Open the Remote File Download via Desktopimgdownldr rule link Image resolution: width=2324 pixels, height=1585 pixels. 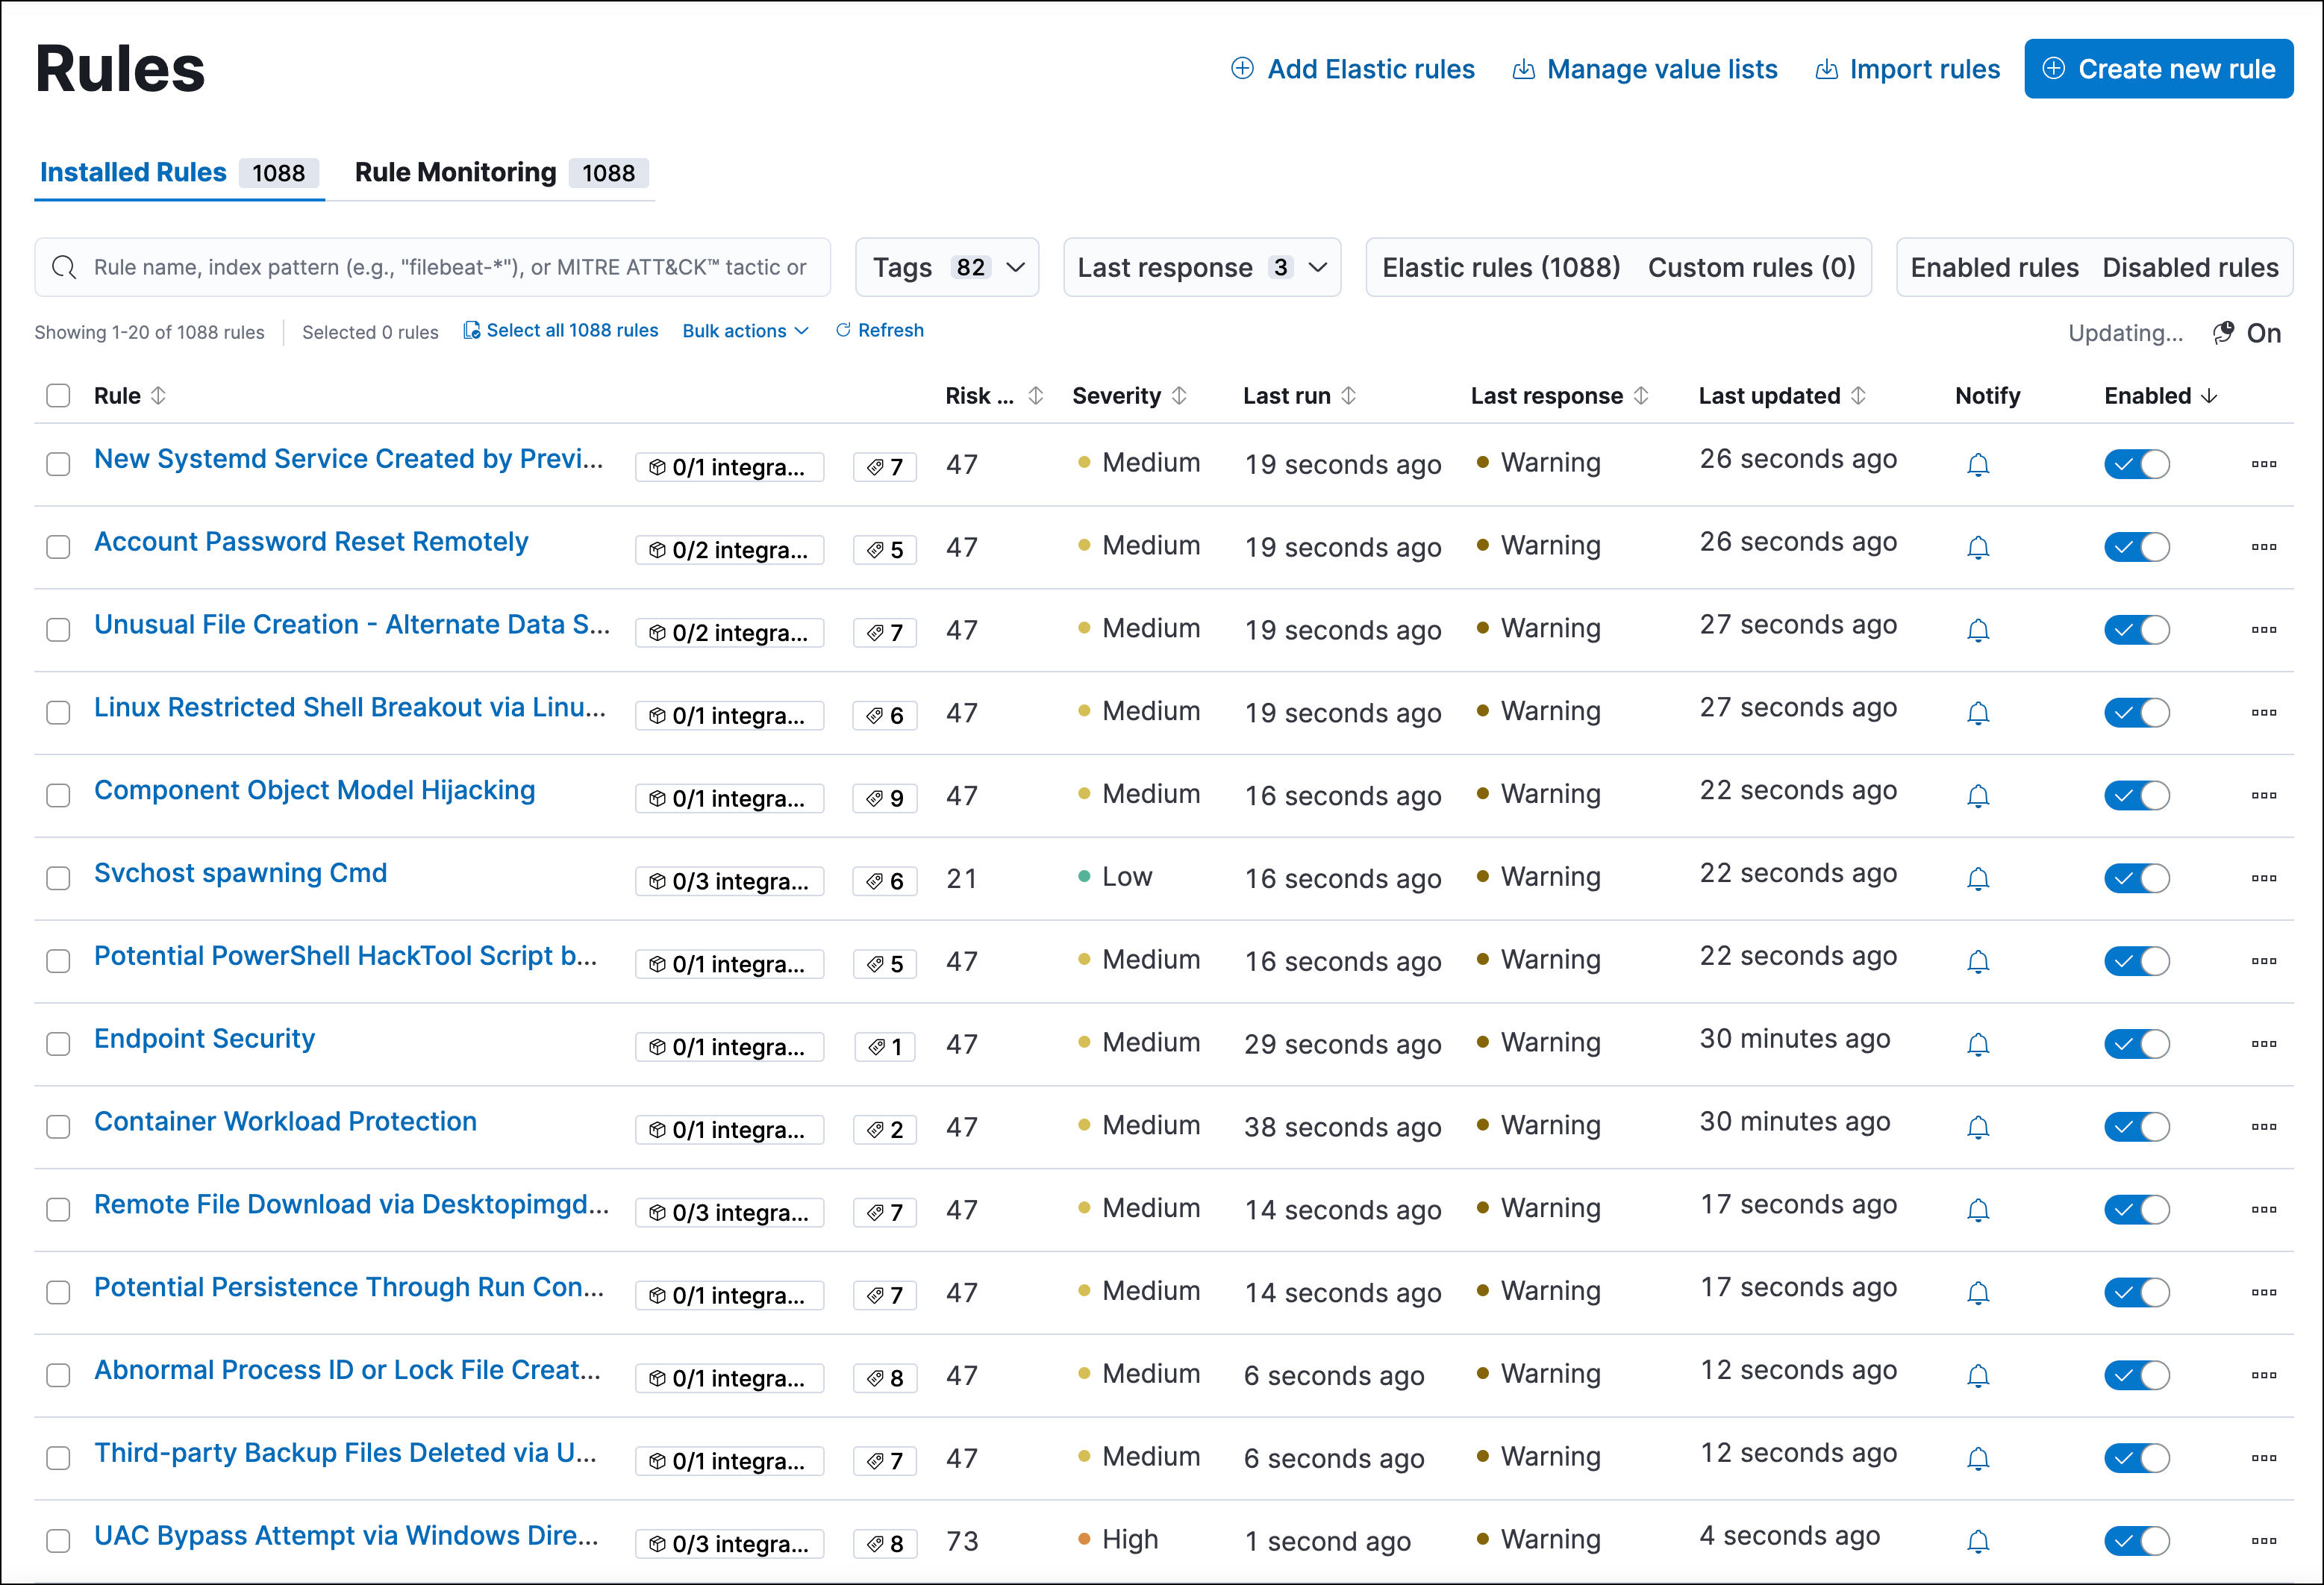[351, 1204]
